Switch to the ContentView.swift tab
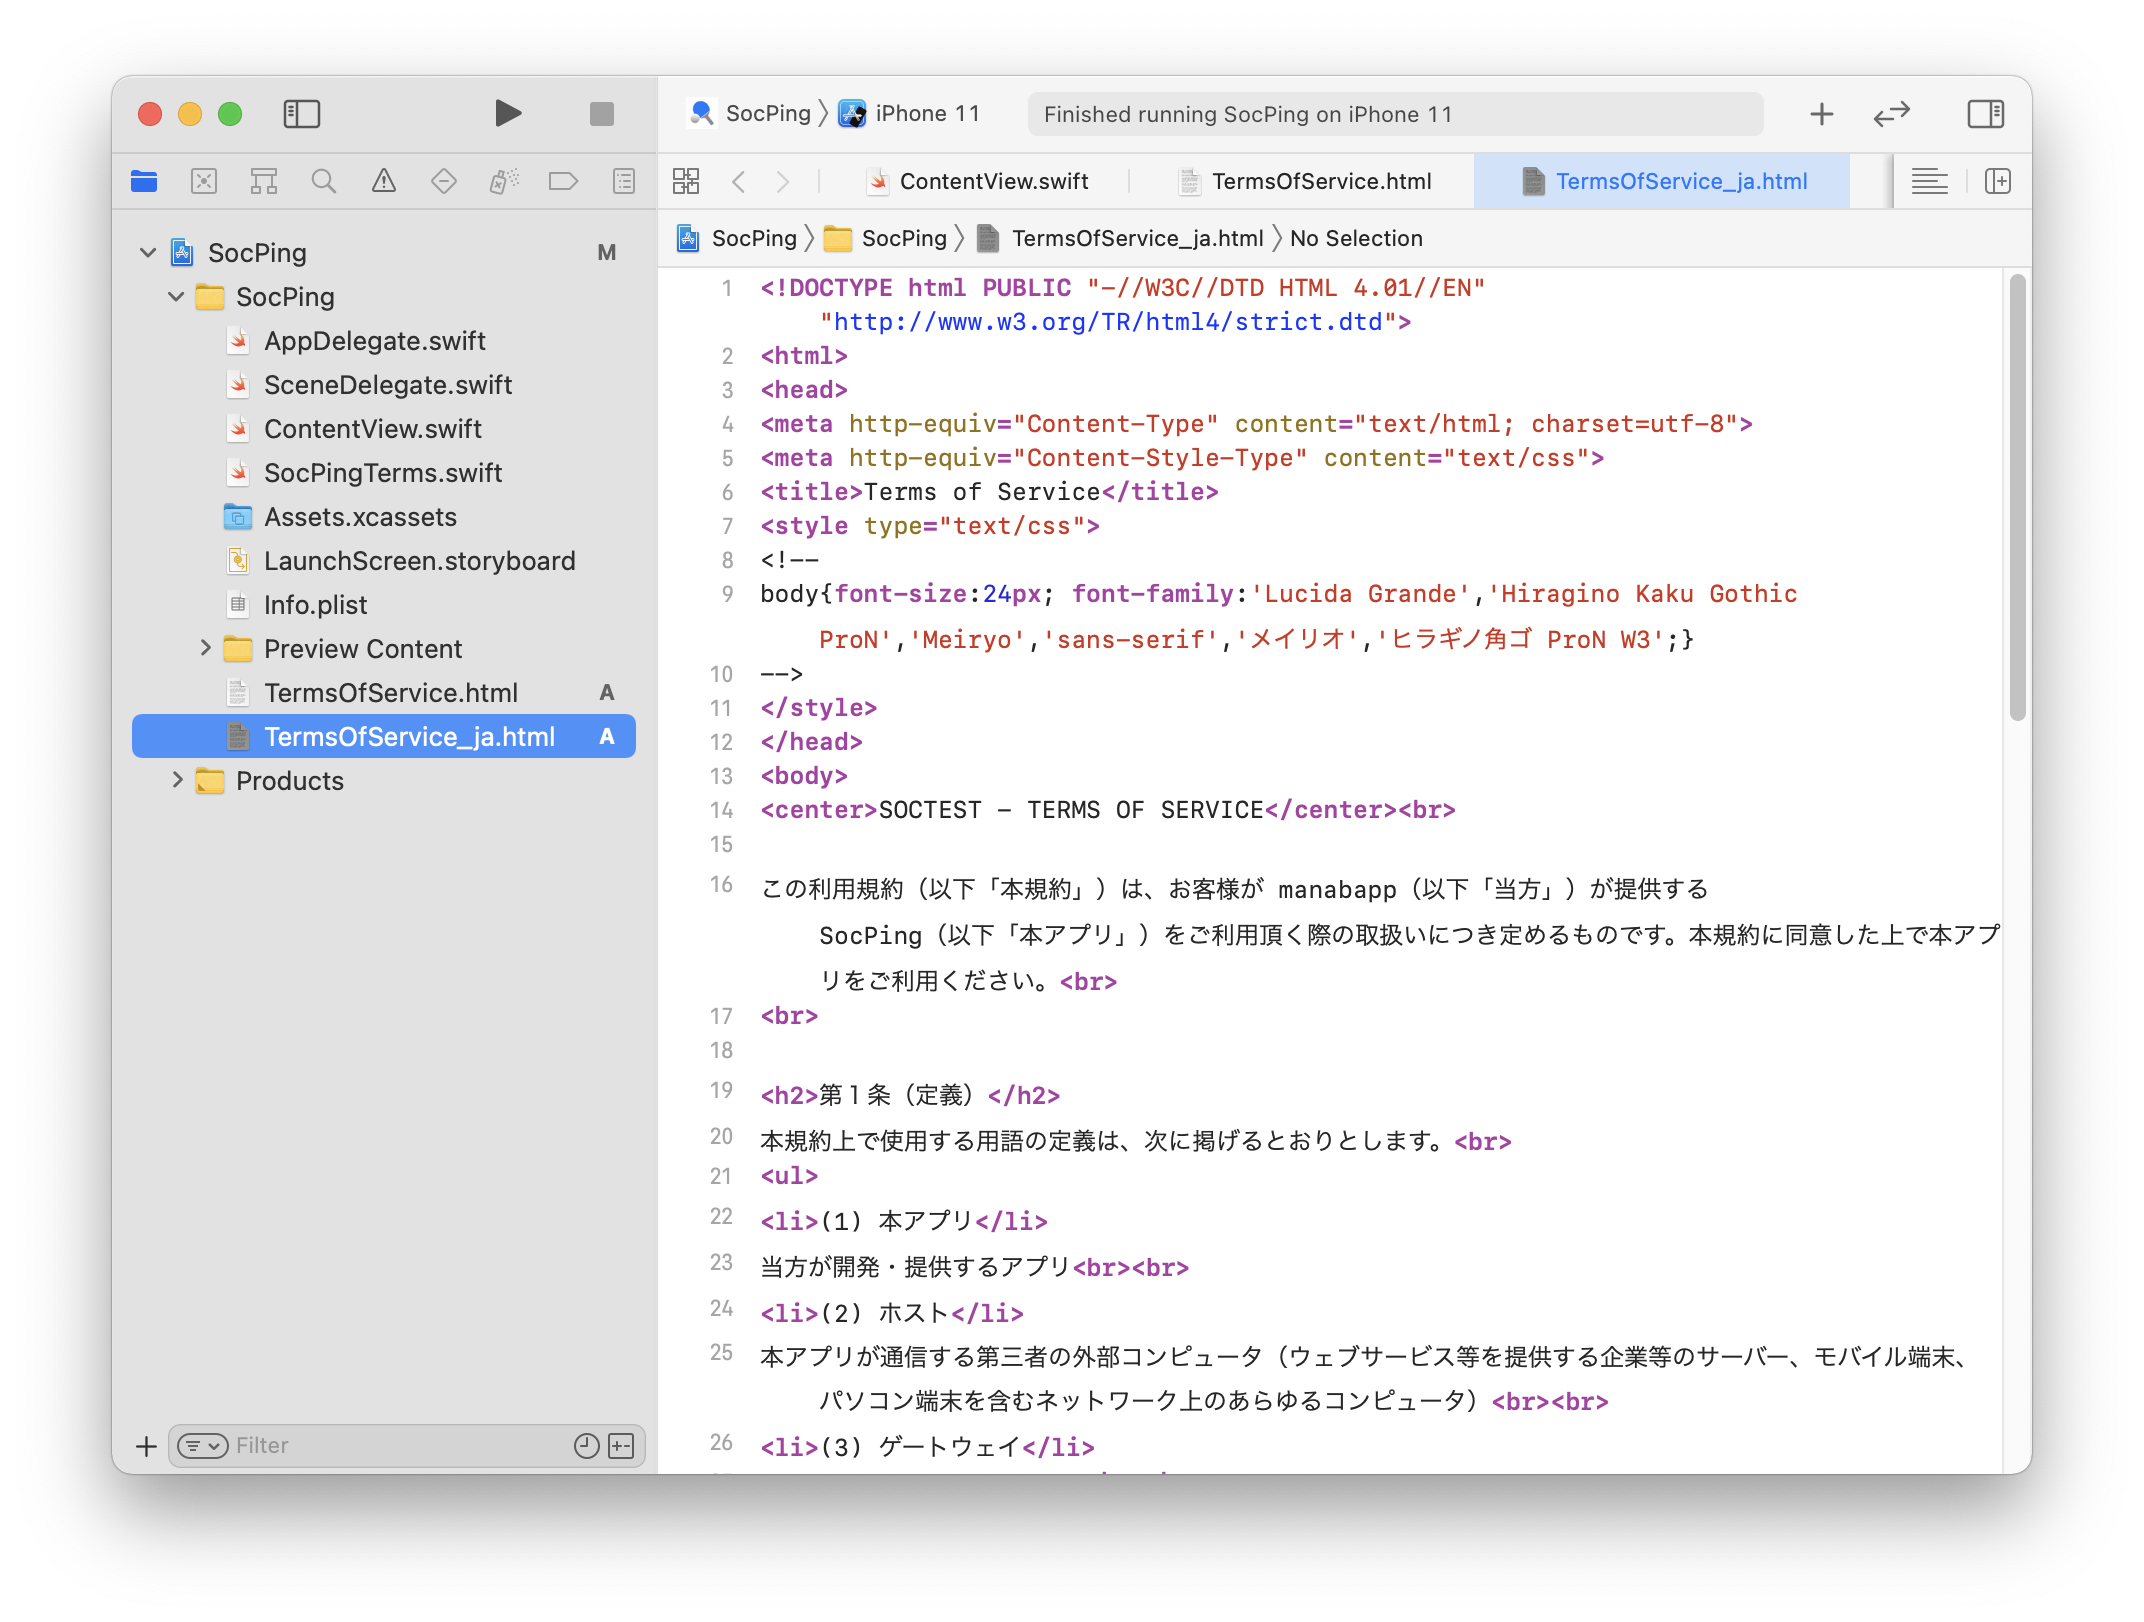Image resolution: width=2144 pixels, height=1622 pixels. pos(992,181)
